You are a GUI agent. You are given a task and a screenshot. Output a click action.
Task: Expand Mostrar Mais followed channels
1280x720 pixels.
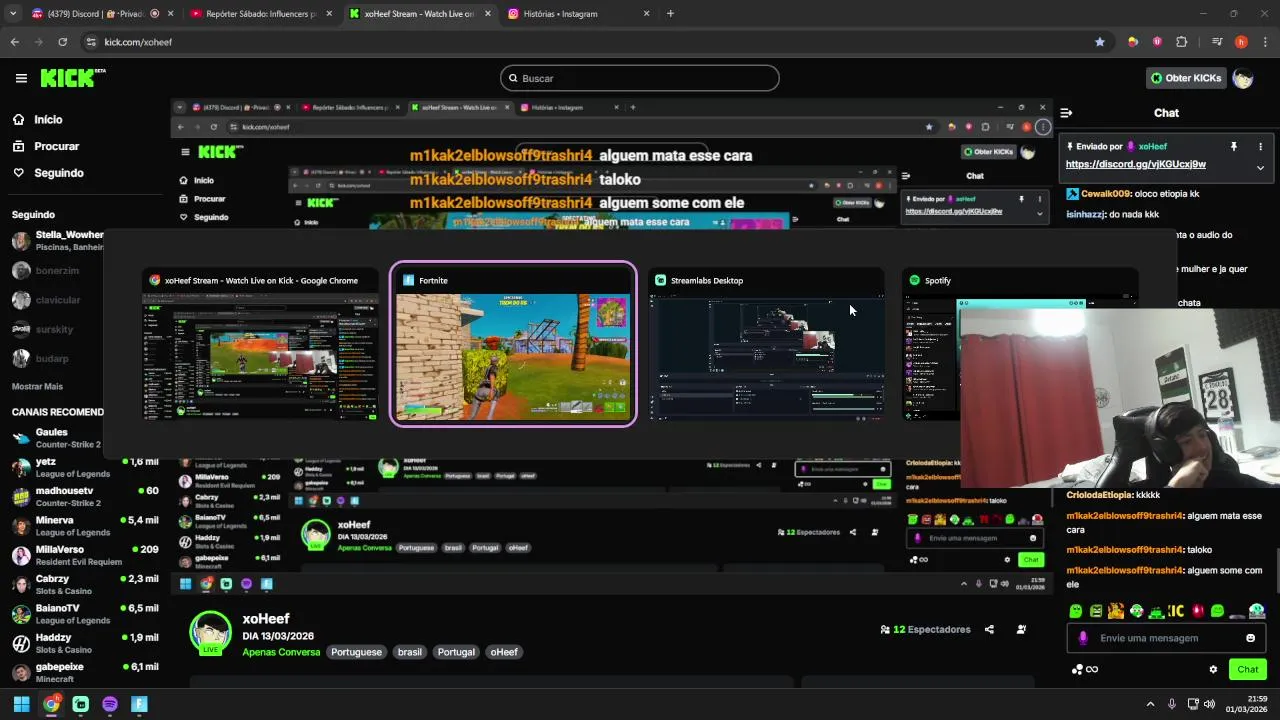click(x=37, y=386)
